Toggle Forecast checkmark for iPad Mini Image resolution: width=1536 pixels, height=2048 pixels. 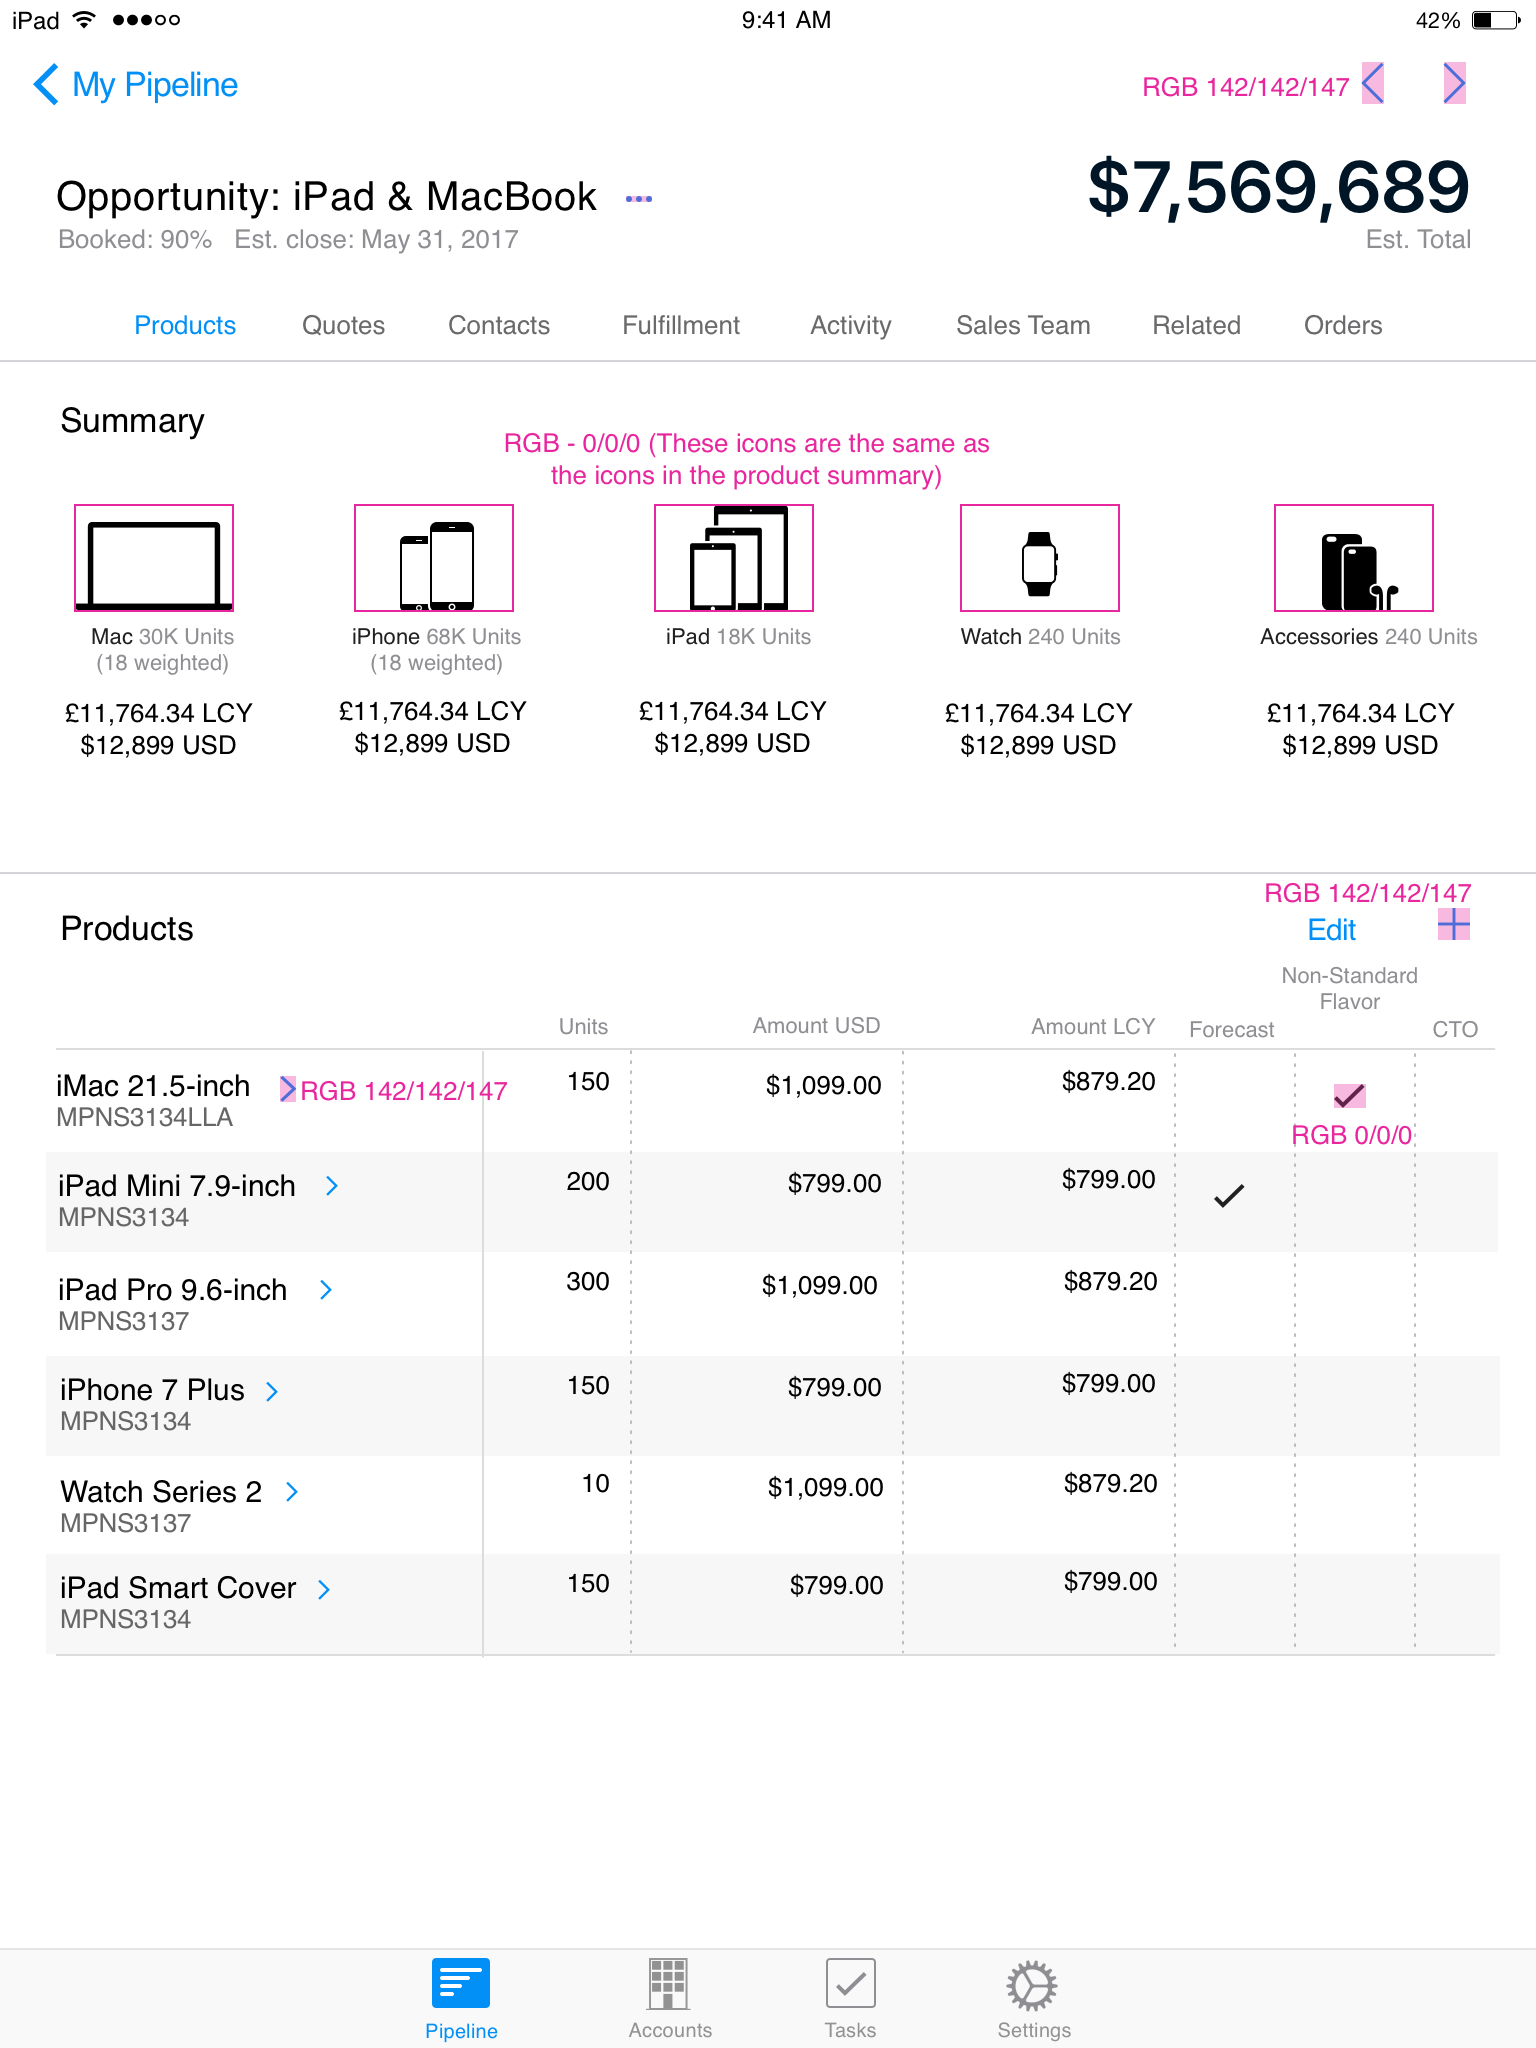coord(1229,1196)
